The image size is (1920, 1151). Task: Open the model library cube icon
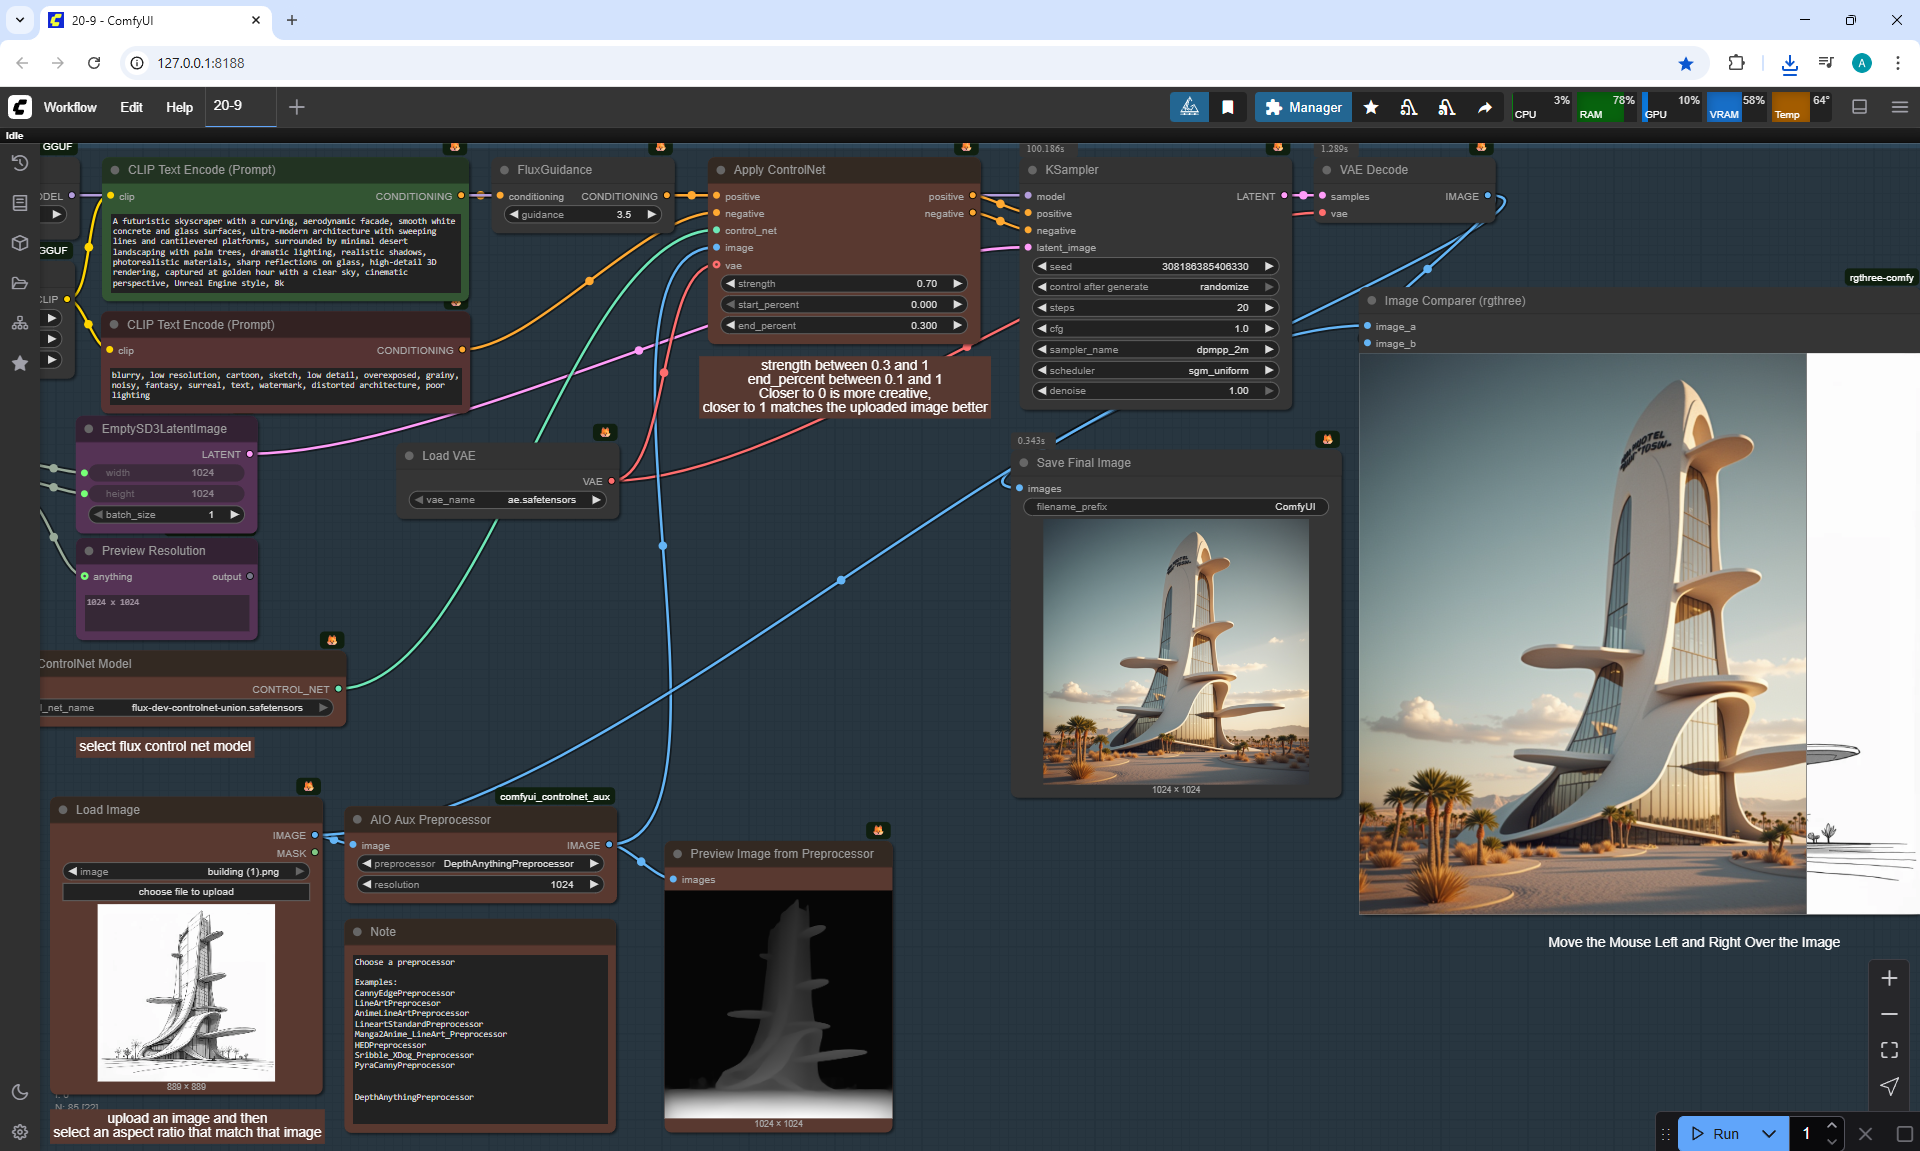(x=19, y=243)
